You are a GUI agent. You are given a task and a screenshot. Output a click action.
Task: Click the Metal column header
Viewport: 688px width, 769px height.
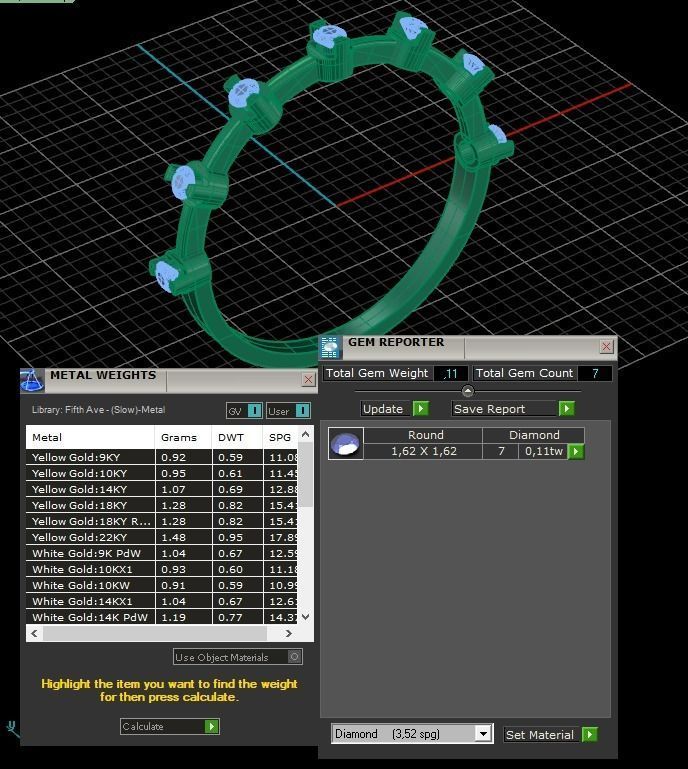pos(90,437)
